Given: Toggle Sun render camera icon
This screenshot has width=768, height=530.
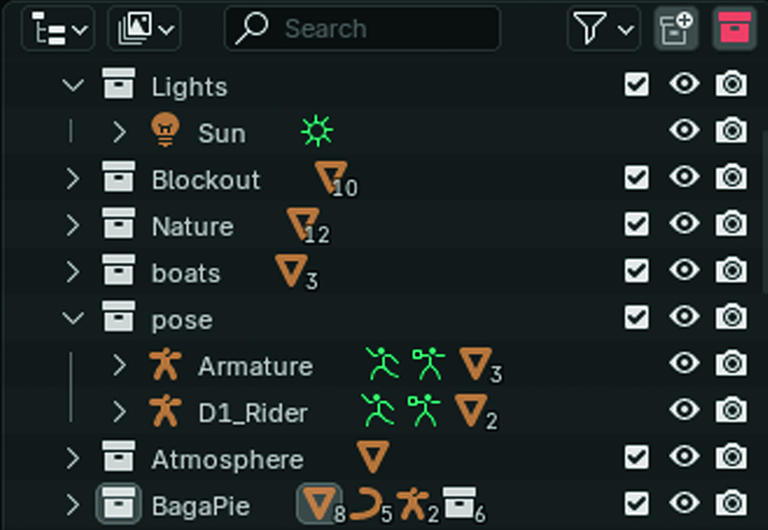Looking at the screenshot, I should pyautogui.click(x=731, y=131).
